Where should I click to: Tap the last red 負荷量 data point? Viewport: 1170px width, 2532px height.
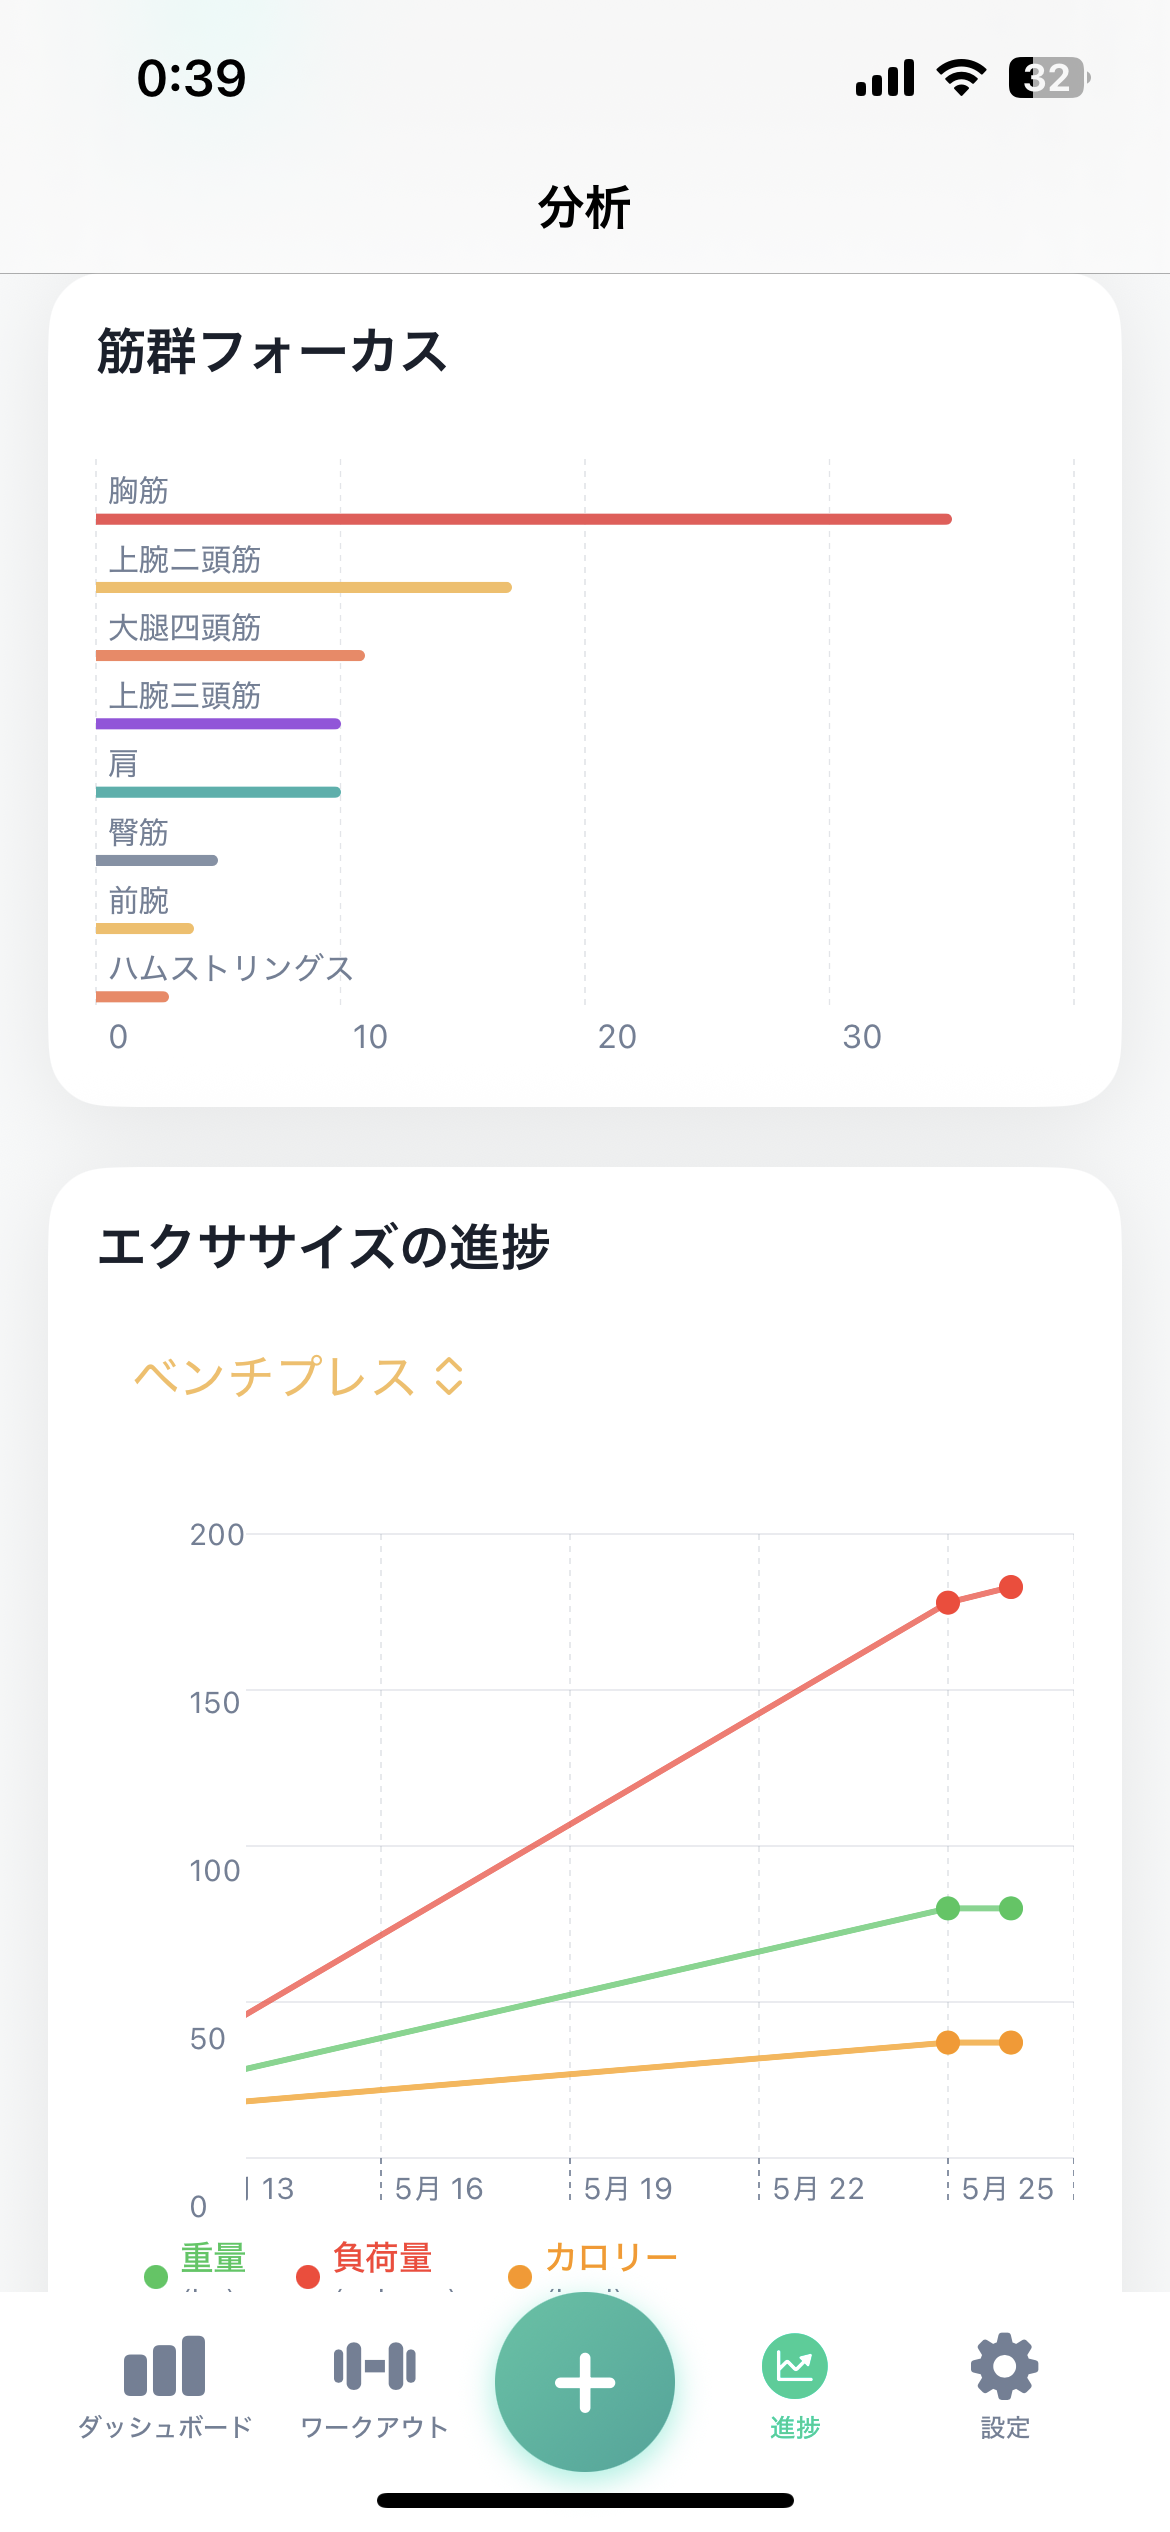click(1011, 1587)
